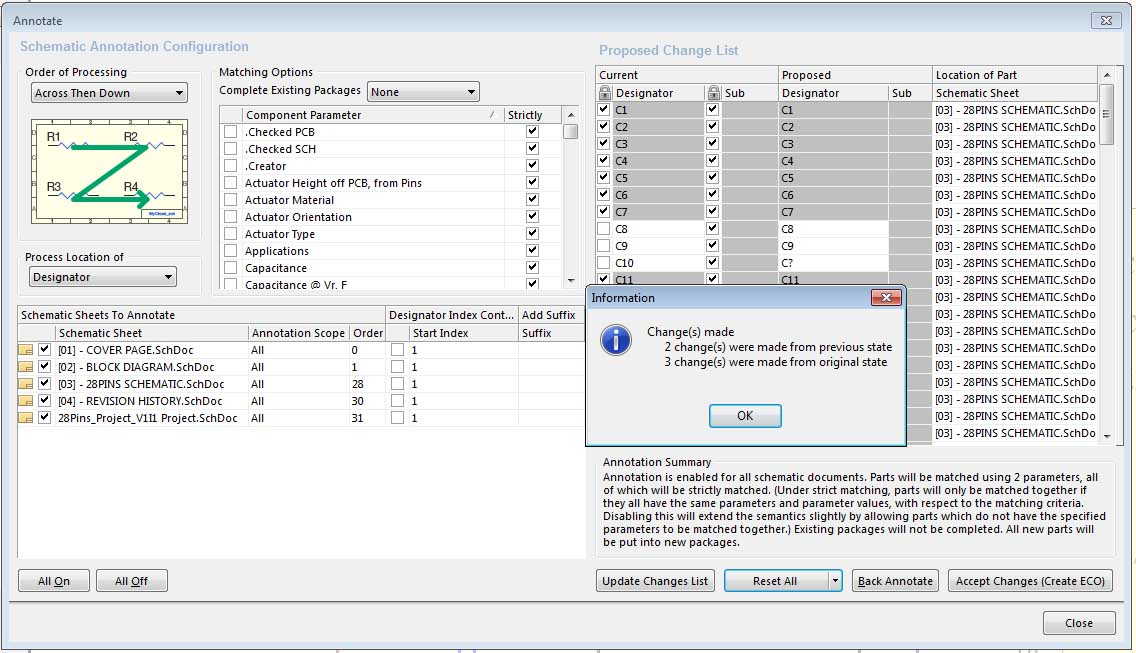
Task: Open the Order of Processing dropdown
Action: pyautogui.click(x=109, y=93)
